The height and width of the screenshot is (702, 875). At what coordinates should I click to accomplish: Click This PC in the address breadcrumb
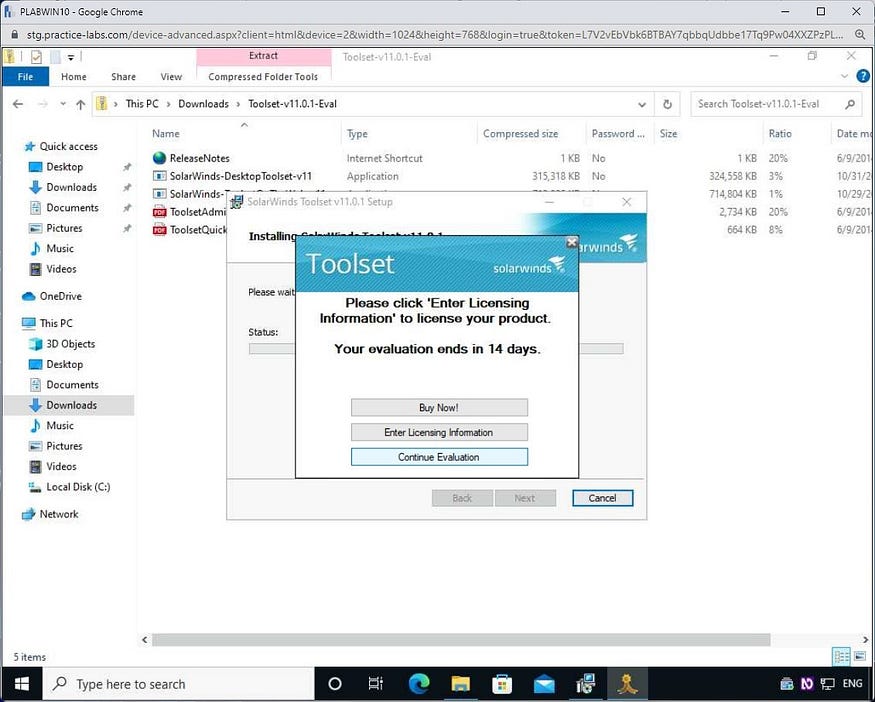click(x=142, y=104)
